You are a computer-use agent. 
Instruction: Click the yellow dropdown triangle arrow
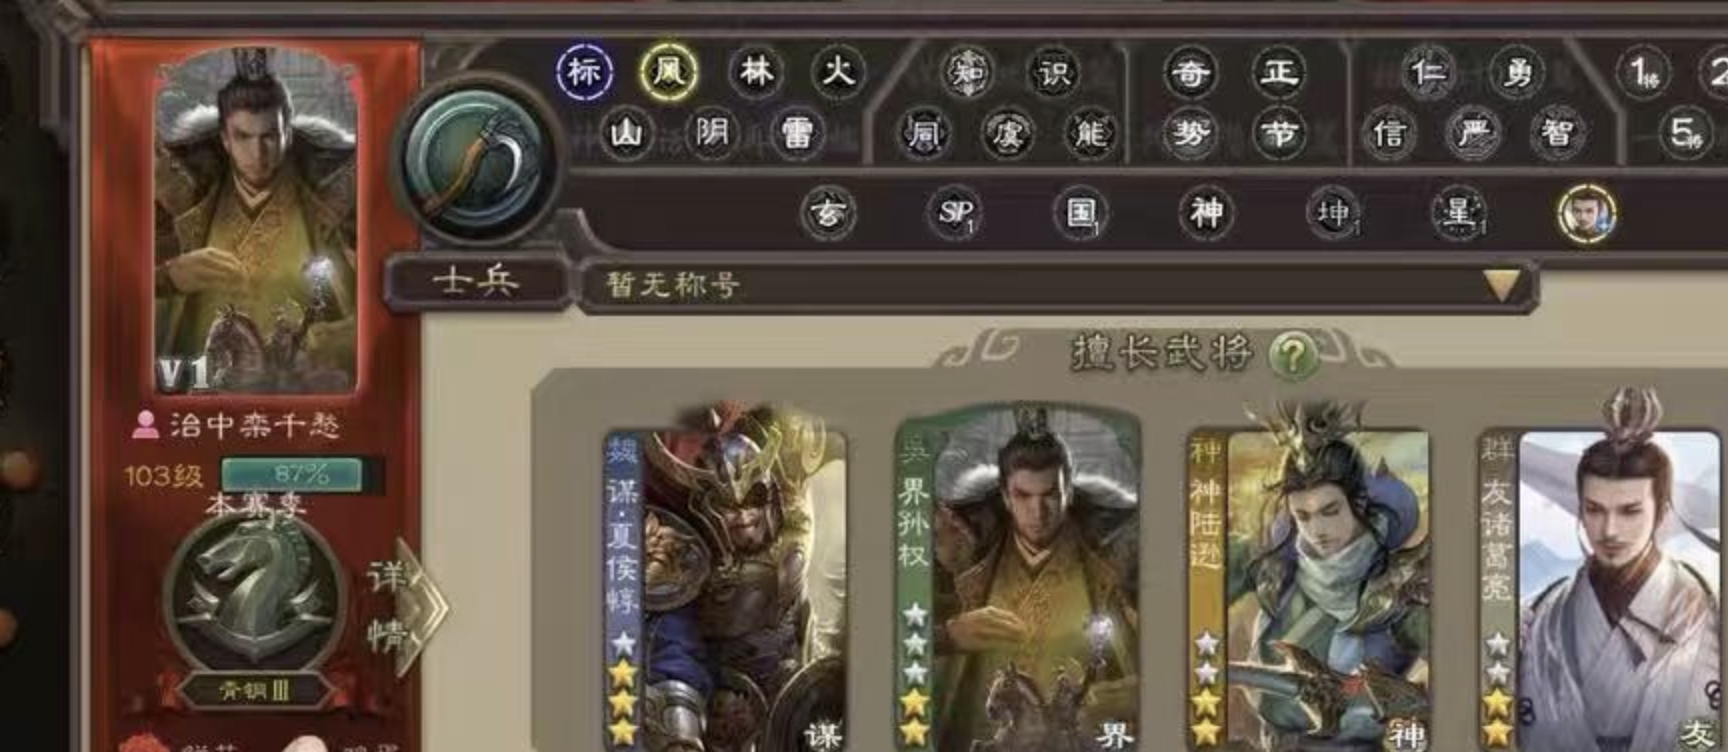tap(1500, 284)
